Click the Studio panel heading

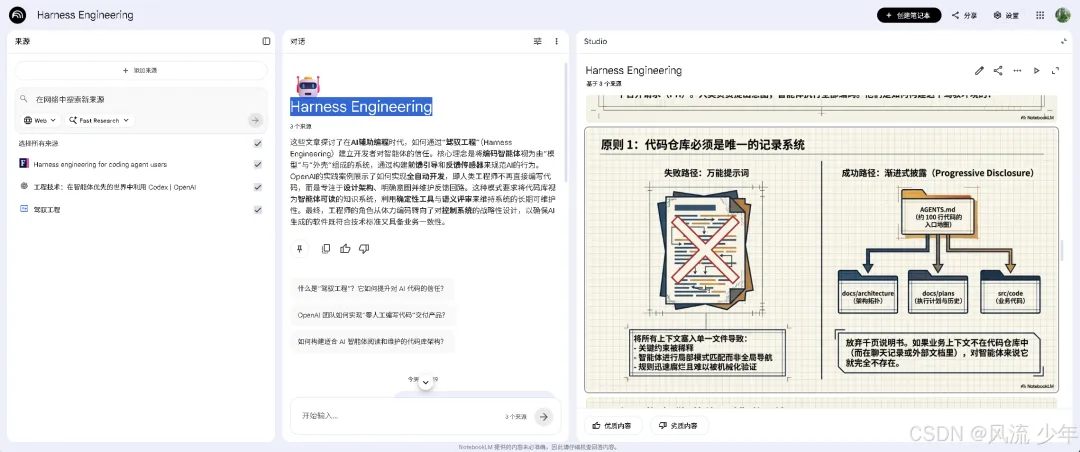(596, 41)
